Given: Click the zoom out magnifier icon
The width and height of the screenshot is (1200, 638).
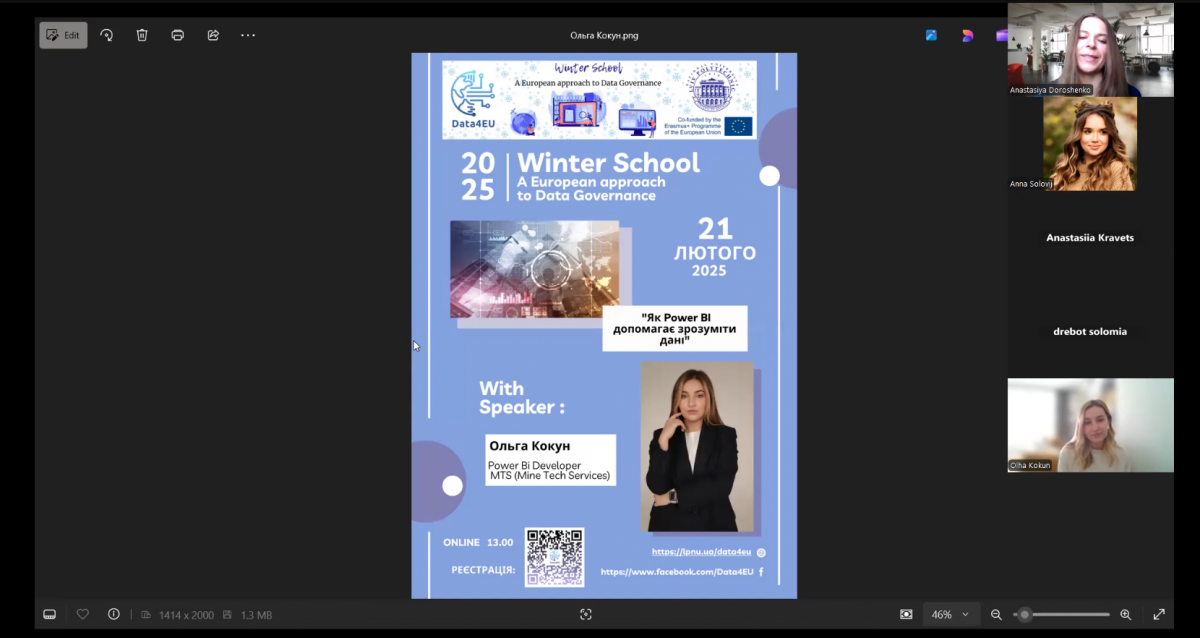Looking at the screenshot, I should 996,614.
